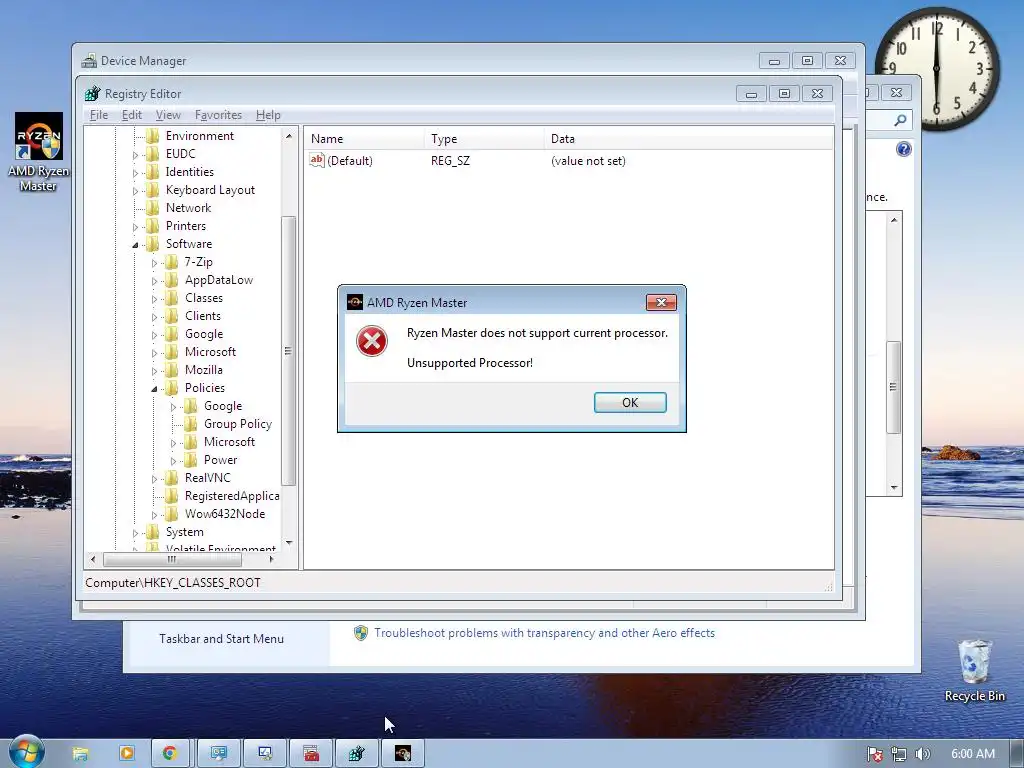Select the System registry key
Screen dimensions: 1024x768
[x=184, y=532]
